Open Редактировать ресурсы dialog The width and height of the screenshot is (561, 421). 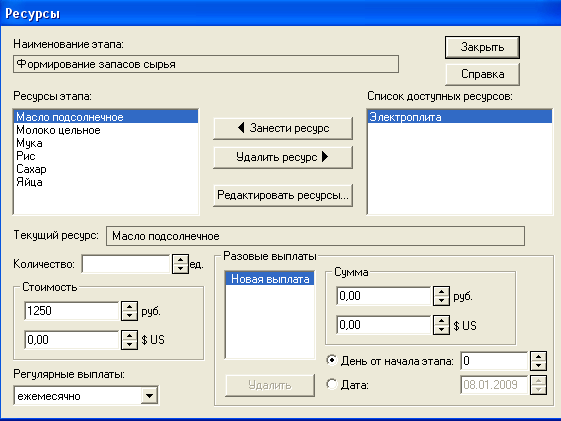pos(283,195)
